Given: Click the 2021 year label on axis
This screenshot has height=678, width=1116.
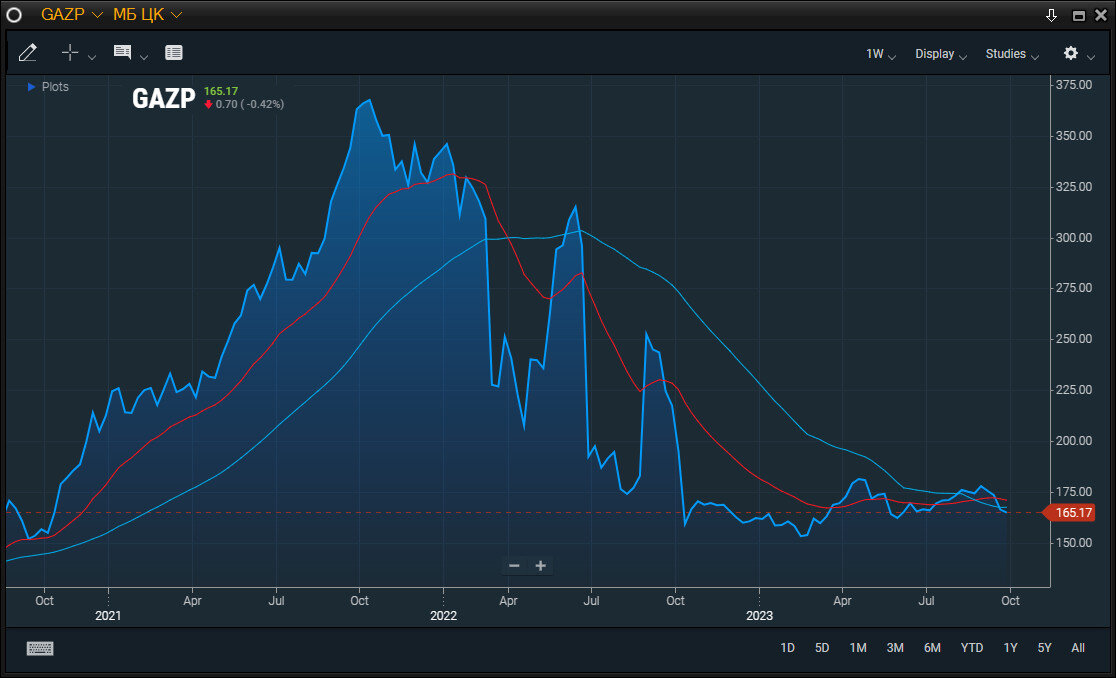Looking at the screenshot, I should click(108, 616).
